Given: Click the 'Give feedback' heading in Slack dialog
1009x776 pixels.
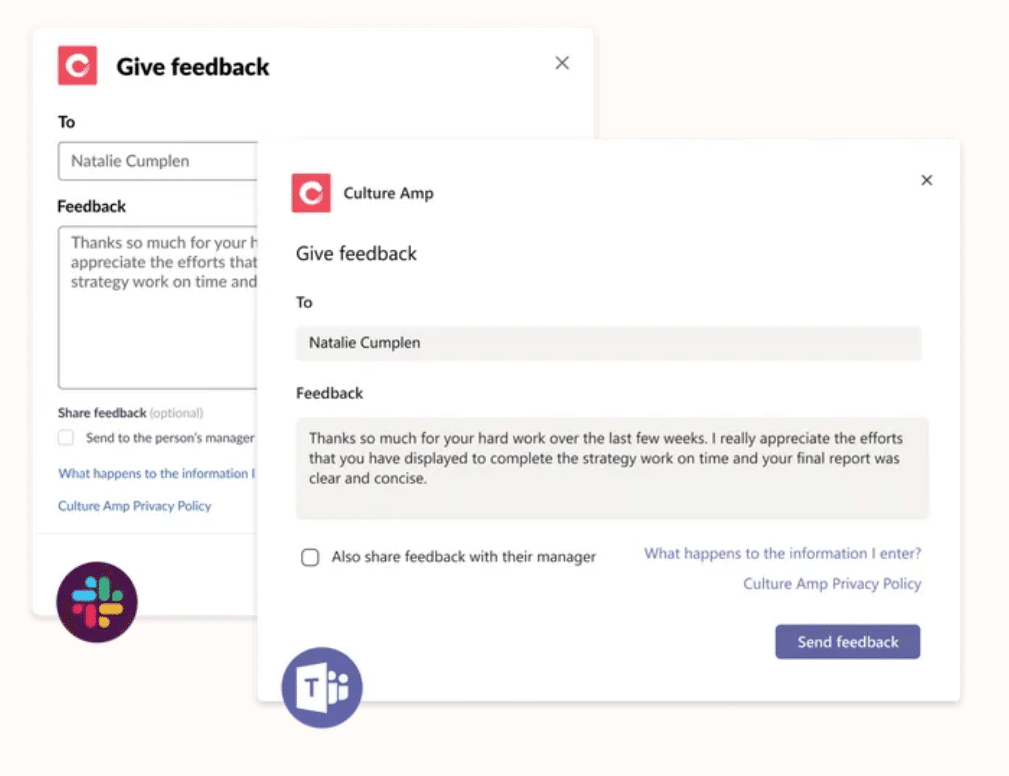Looking at the screenshot, I should (192, 66).
